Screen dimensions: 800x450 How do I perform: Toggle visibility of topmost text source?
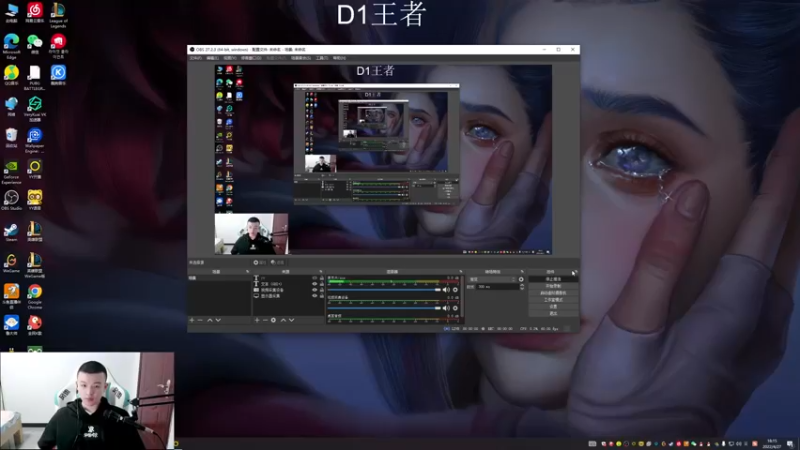click(315, 278)
